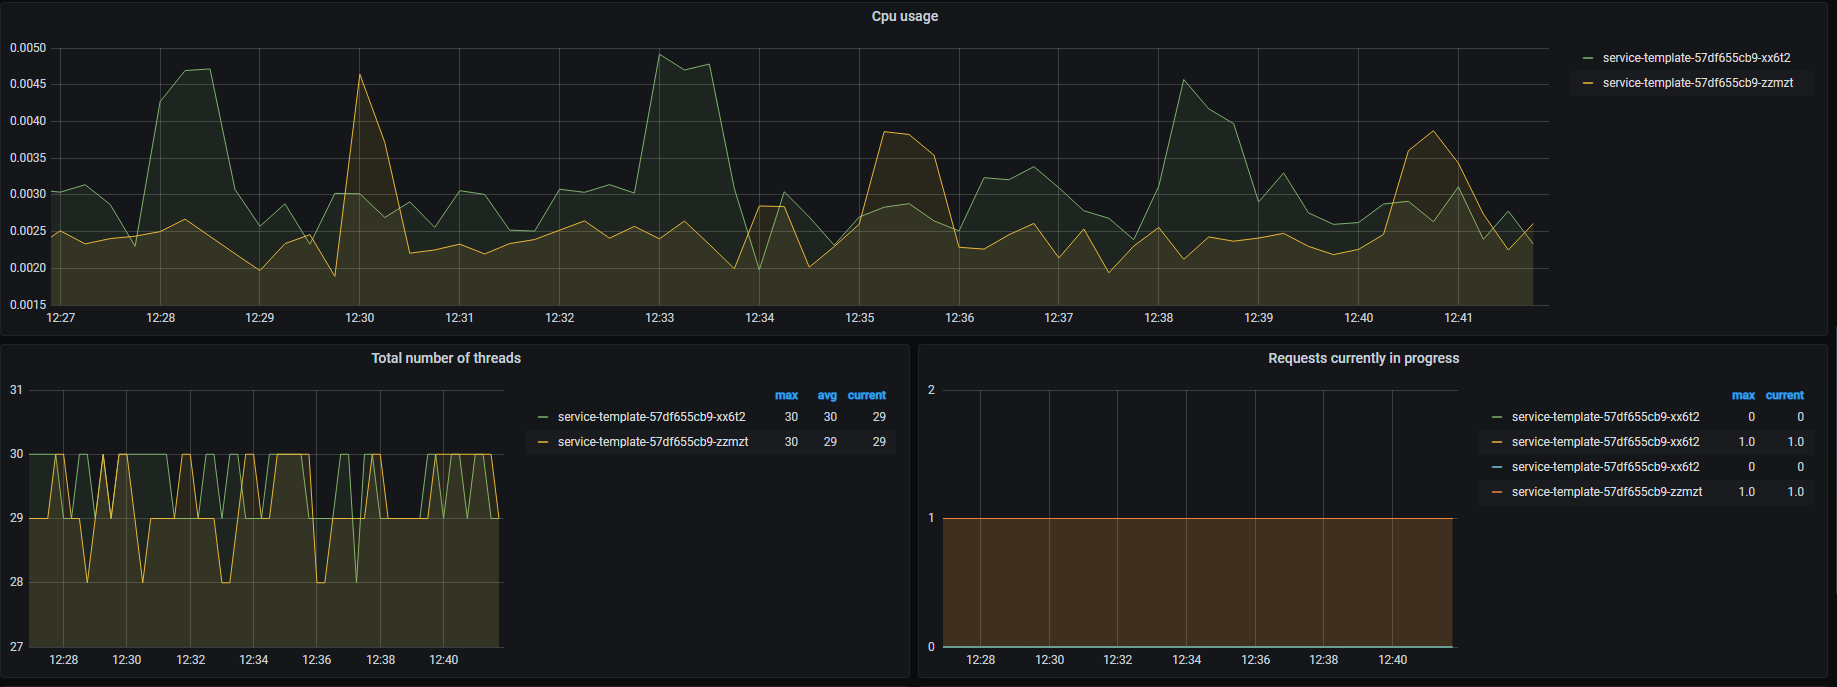1837x687 pixels.
Task: Toggle xx6t2 series in the Cpu usage legend
Action: [x=1696, y=58]
